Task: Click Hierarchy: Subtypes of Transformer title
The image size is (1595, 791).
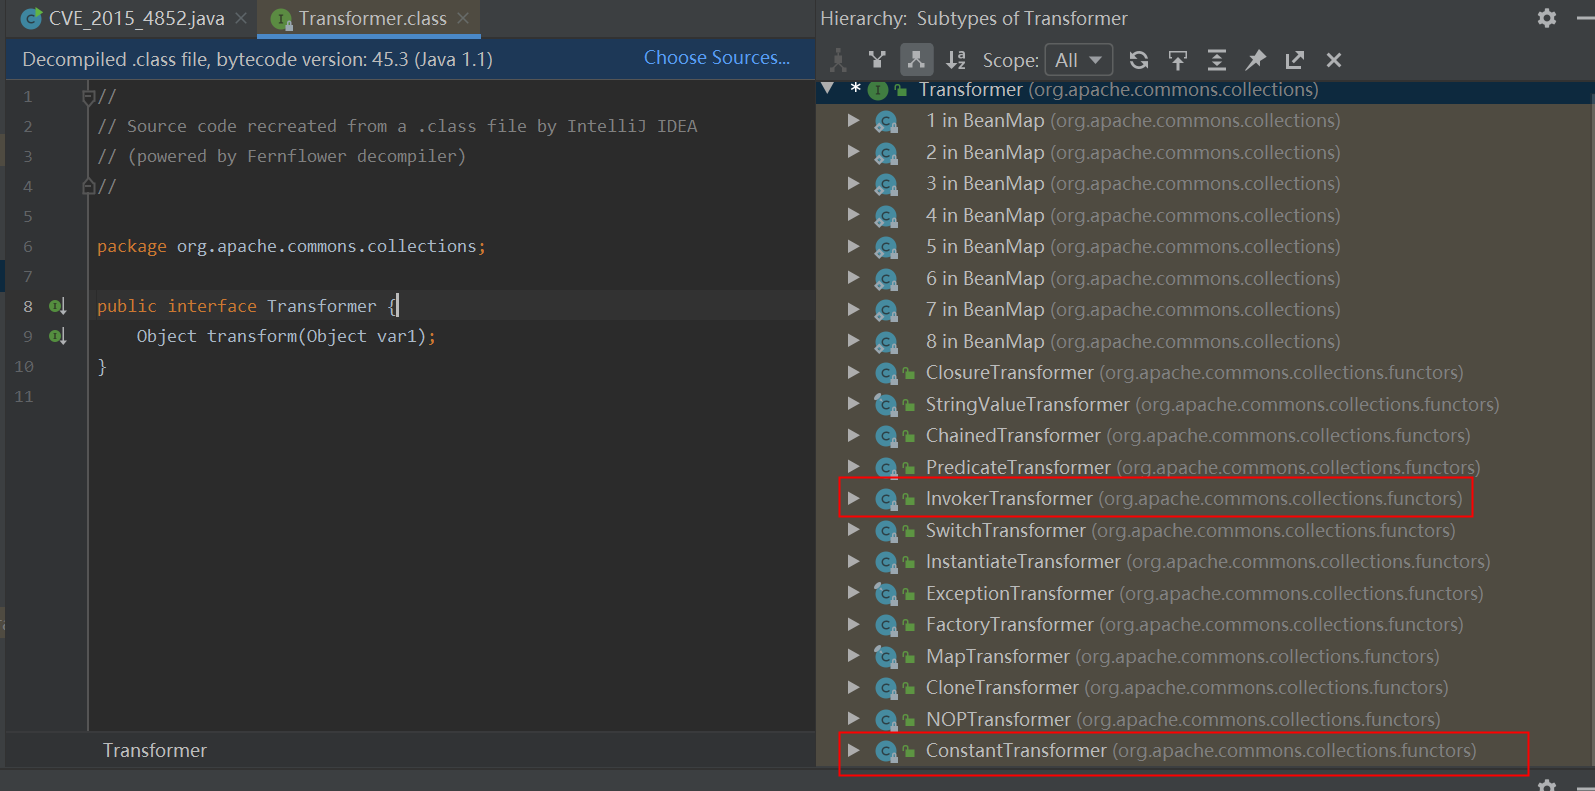Action: 973,18
